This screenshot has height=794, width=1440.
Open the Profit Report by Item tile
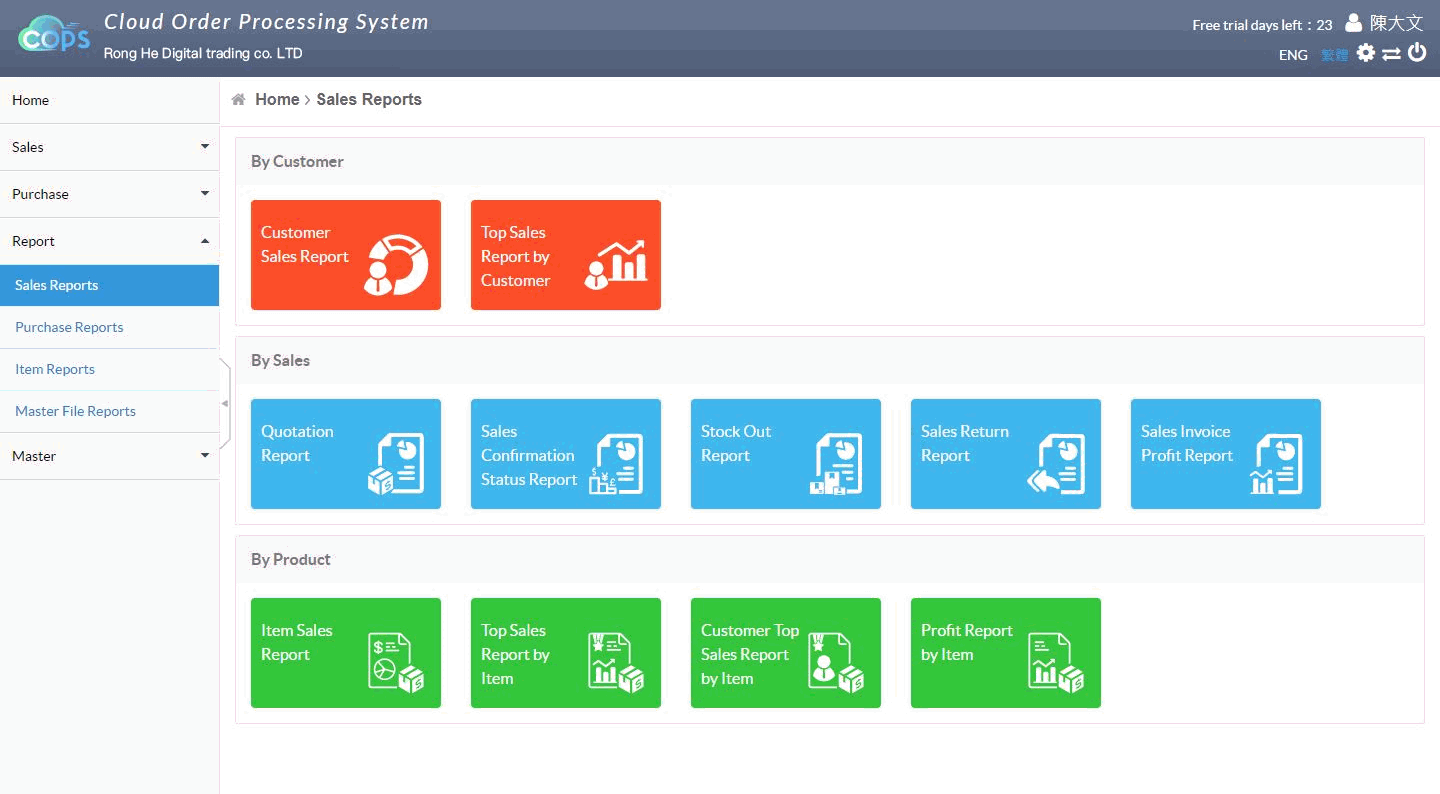(x=1005, y=653)
